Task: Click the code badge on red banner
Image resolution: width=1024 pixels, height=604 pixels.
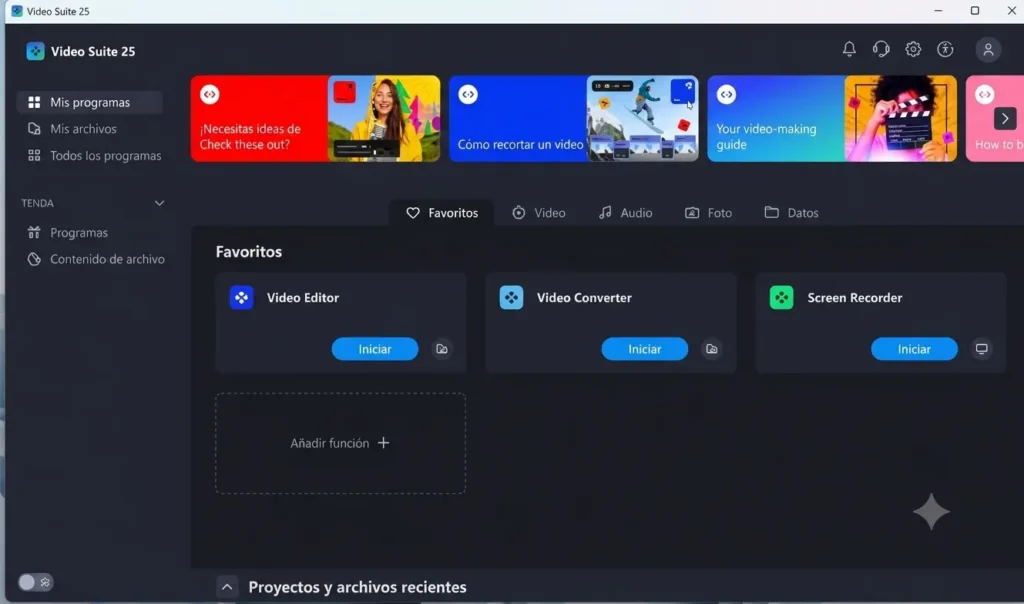Action: click(x=210, y=95)
